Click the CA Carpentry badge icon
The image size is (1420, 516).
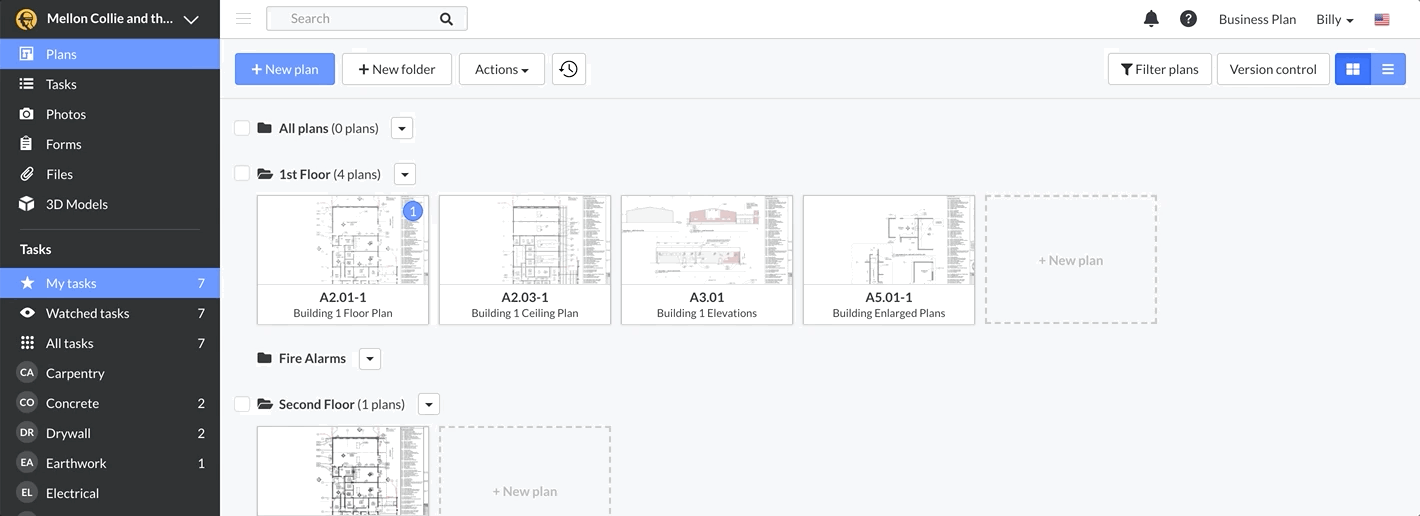(27, 373)
